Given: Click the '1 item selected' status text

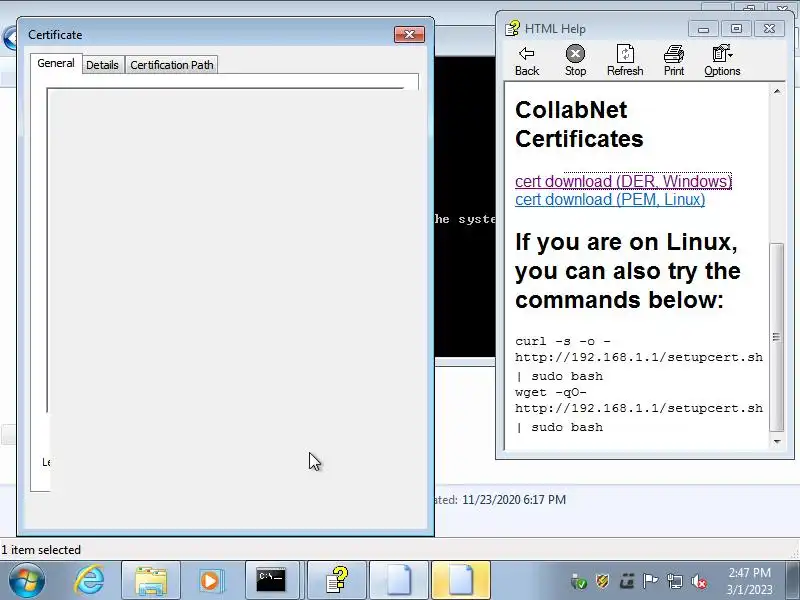Looking at the screenshot, I should pos(41,550).
